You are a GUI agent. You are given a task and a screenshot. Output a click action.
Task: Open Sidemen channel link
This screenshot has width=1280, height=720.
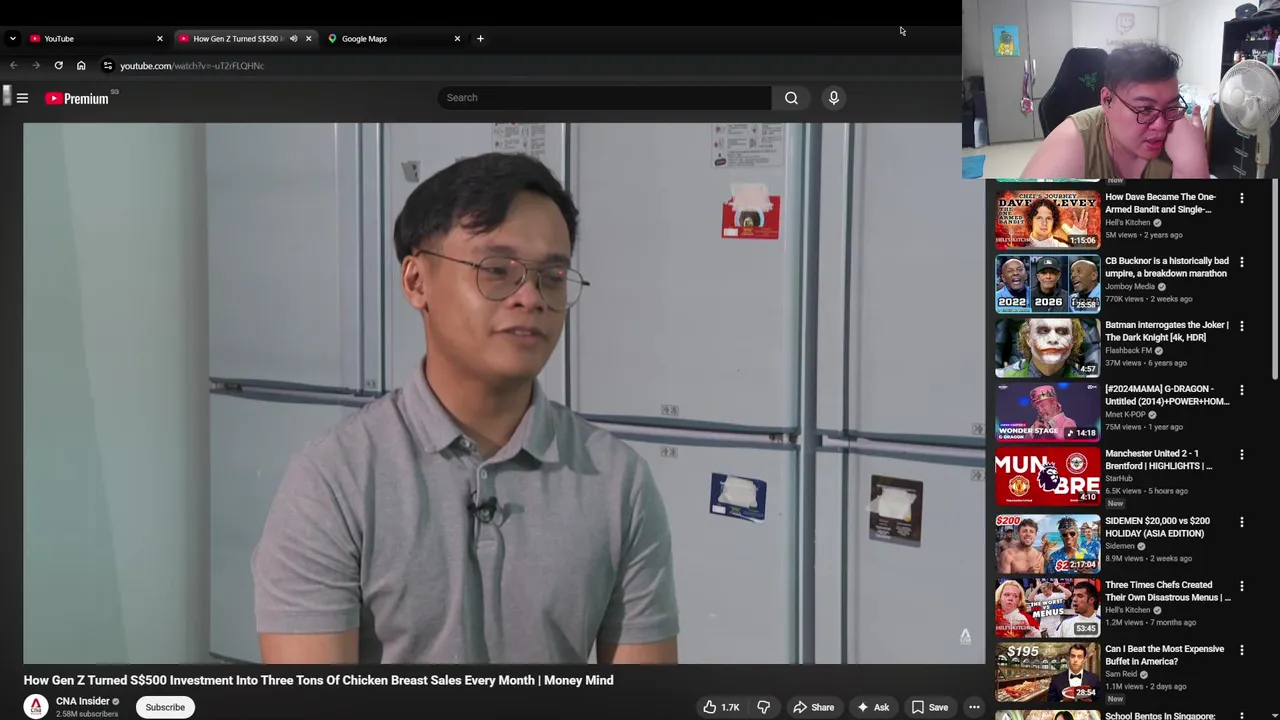1120,546
